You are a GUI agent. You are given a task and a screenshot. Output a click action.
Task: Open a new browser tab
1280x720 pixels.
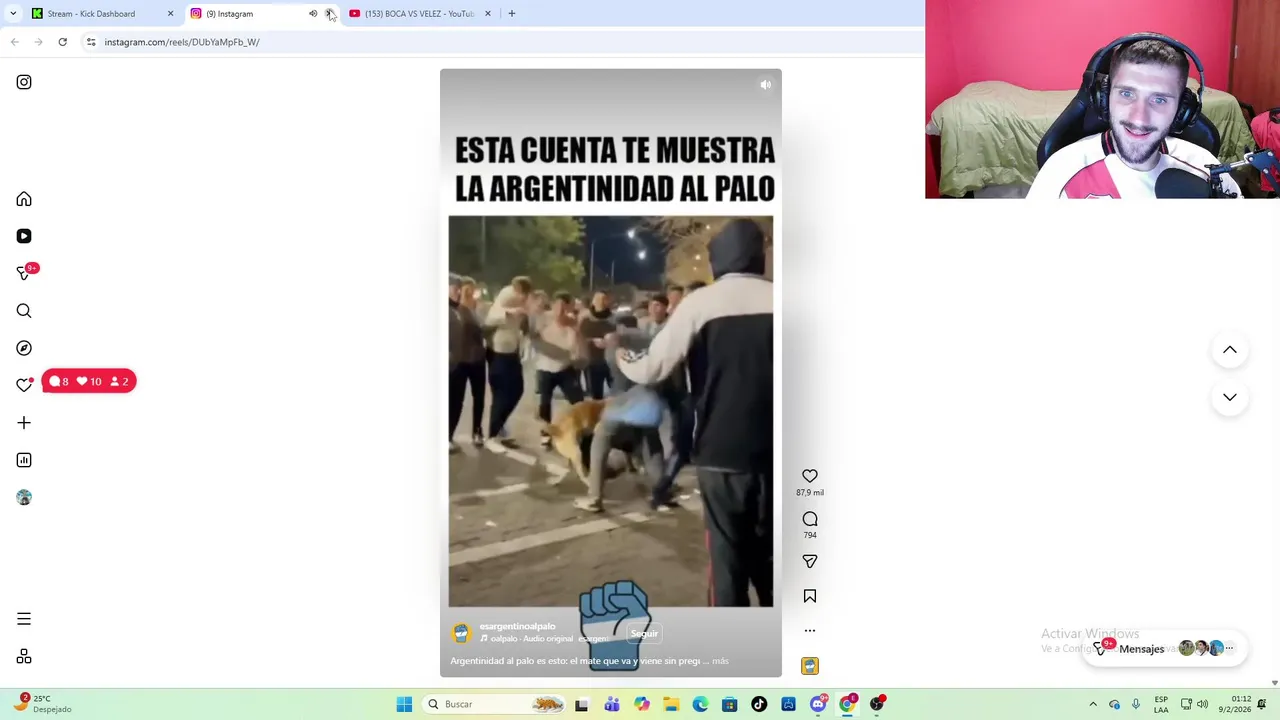tap(511, 14)
